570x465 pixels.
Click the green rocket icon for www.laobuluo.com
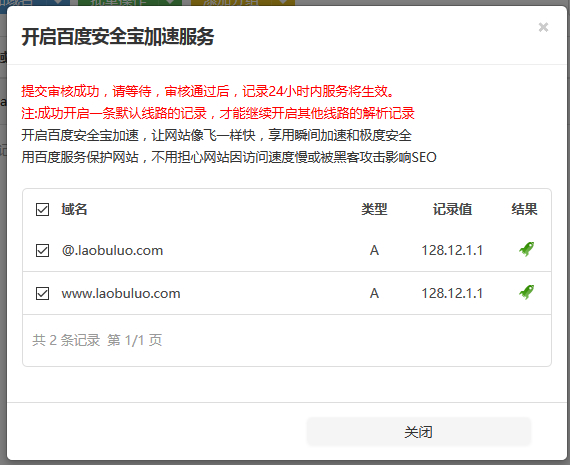pos(526,292)
